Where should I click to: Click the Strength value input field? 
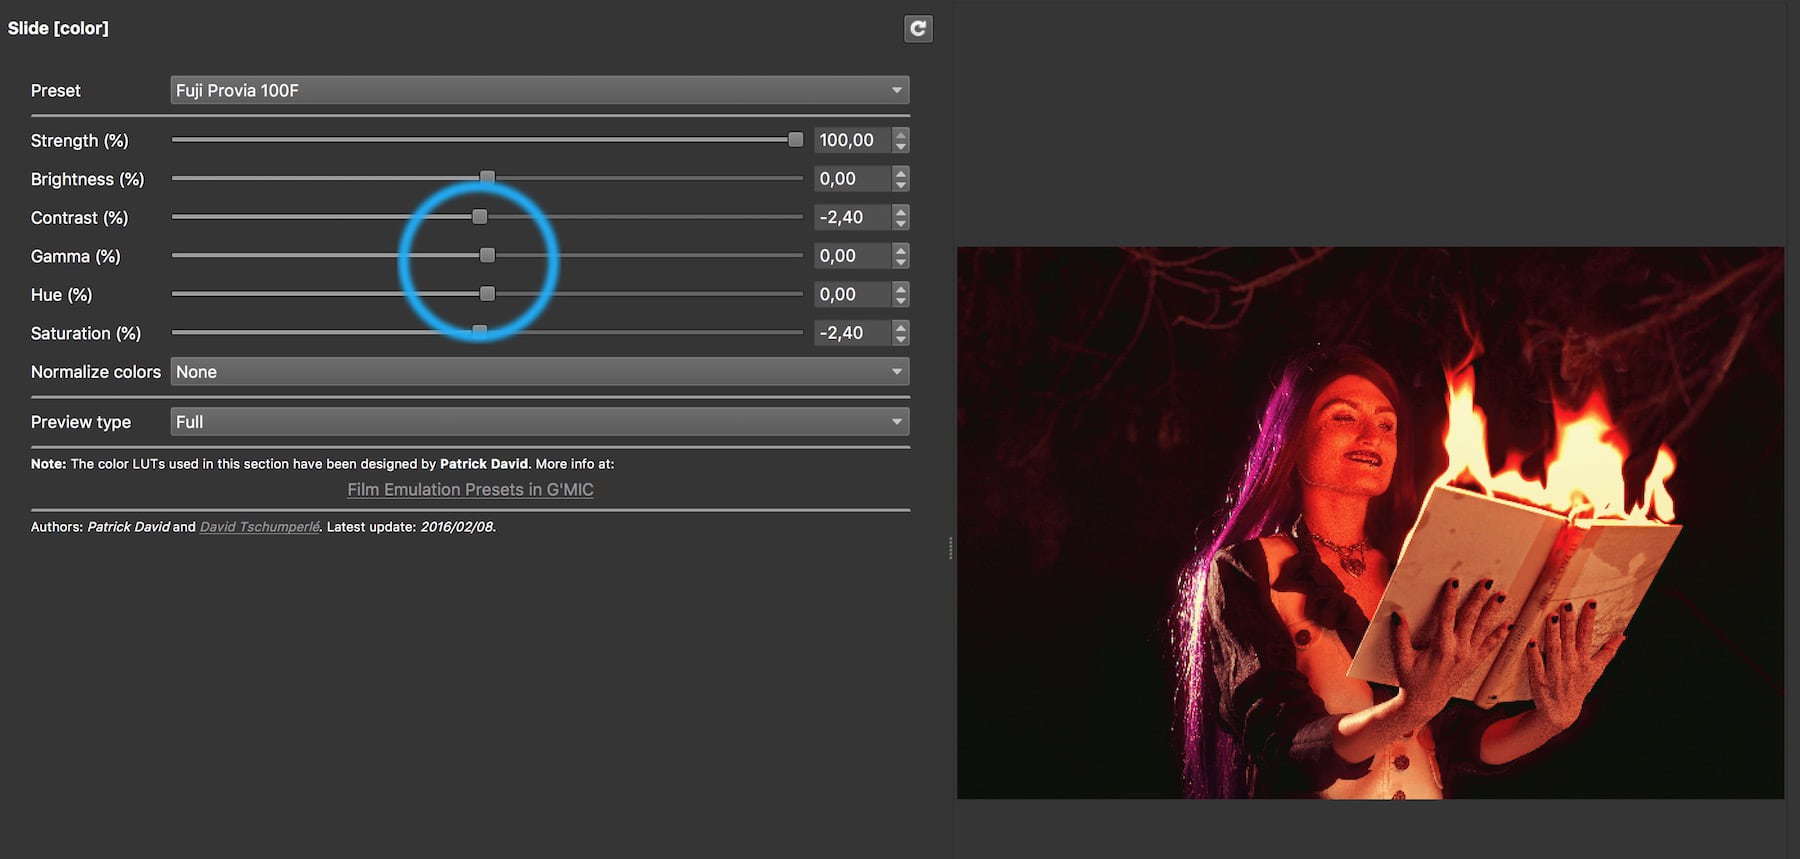(x=851, y=141)
